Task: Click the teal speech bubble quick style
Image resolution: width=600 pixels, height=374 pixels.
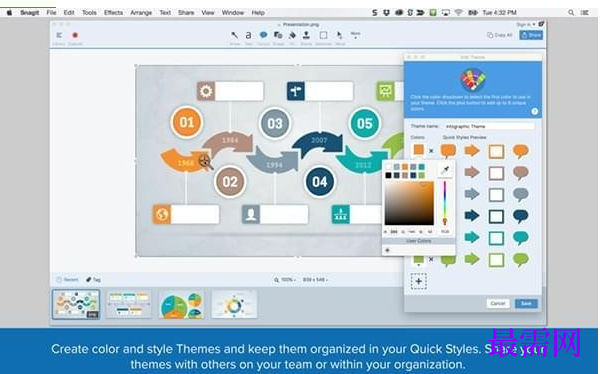Action: coord(521,238)
